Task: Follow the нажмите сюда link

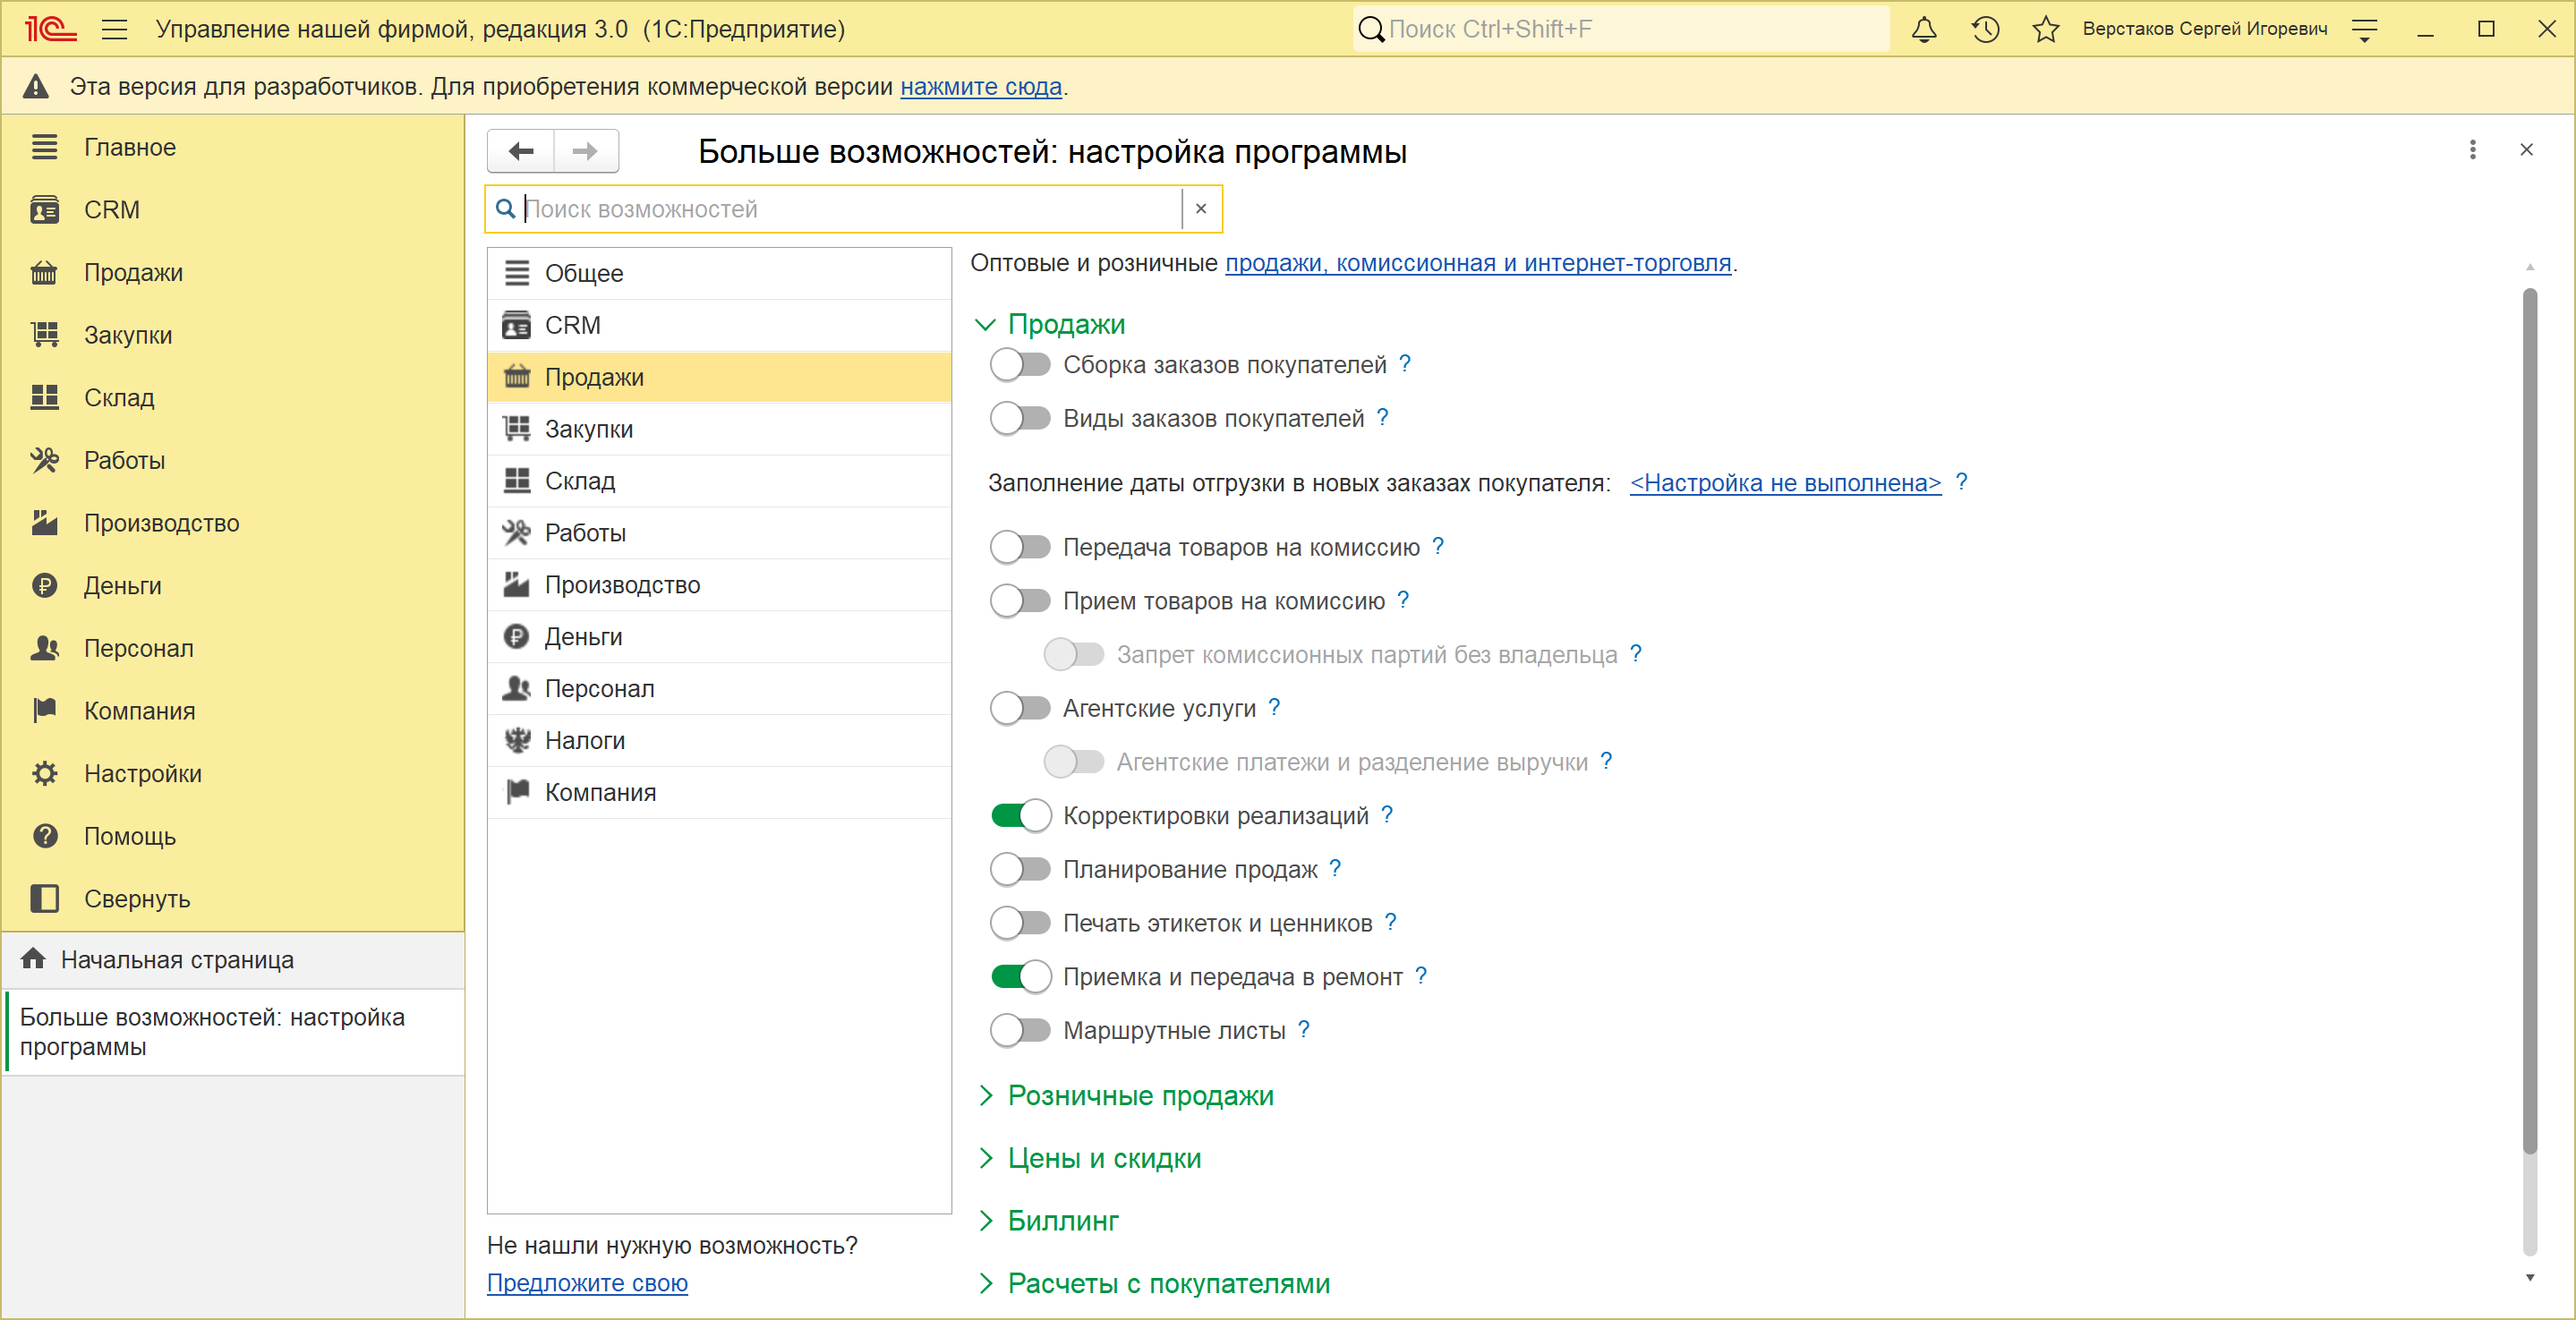Action: click(981, 87)
